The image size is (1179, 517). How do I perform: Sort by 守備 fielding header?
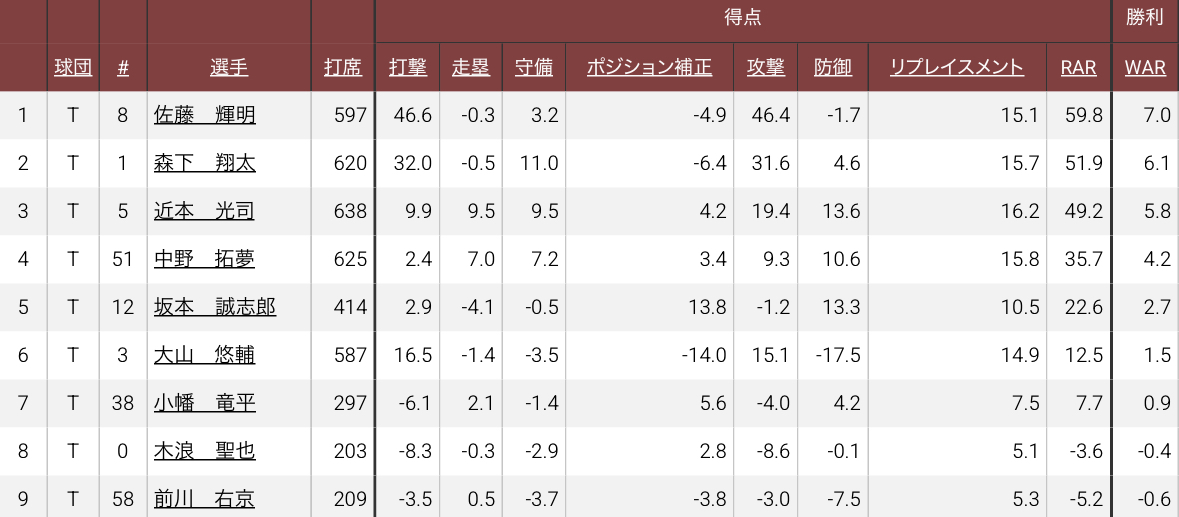(x=534, y=67)
